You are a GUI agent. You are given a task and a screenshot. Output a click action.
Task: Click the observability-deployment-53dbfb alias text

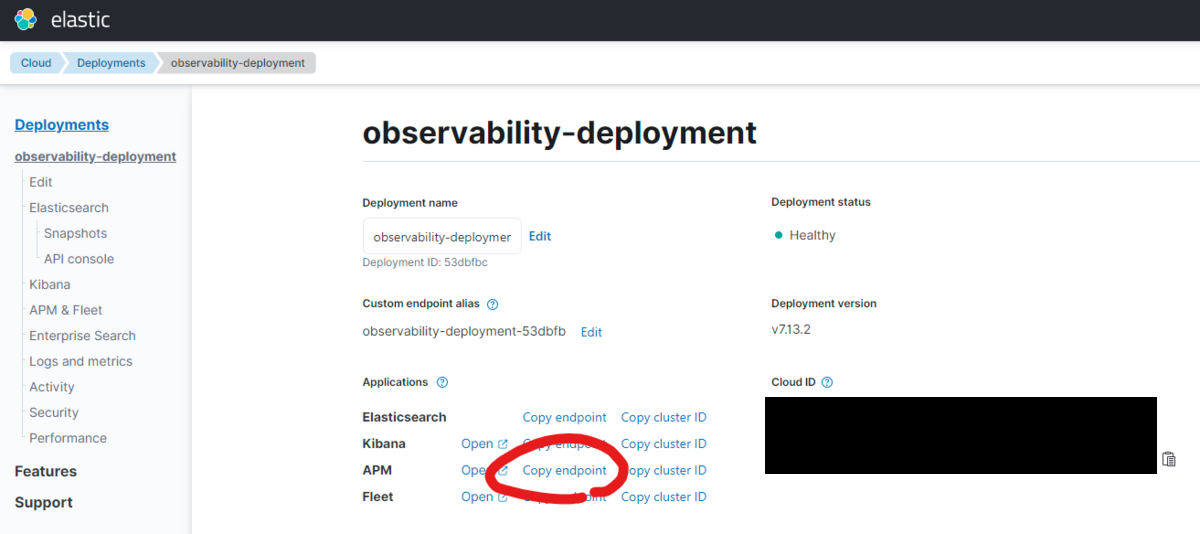[464, 332]
